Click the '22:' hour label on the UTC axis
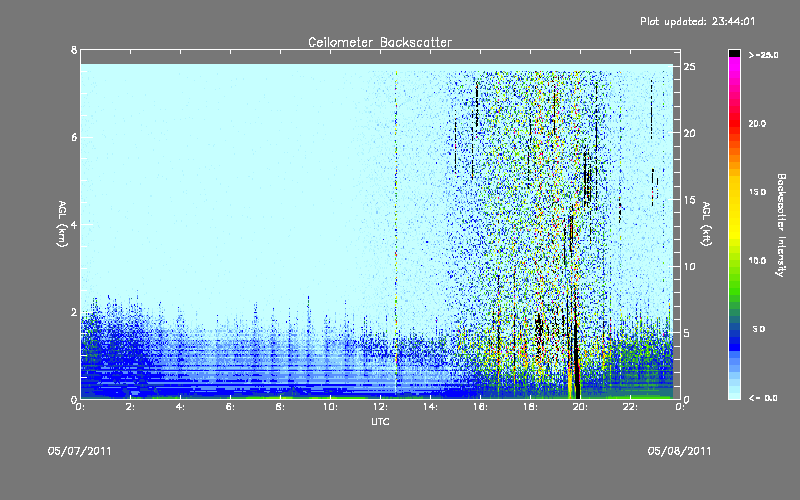 tap(630, 407)
